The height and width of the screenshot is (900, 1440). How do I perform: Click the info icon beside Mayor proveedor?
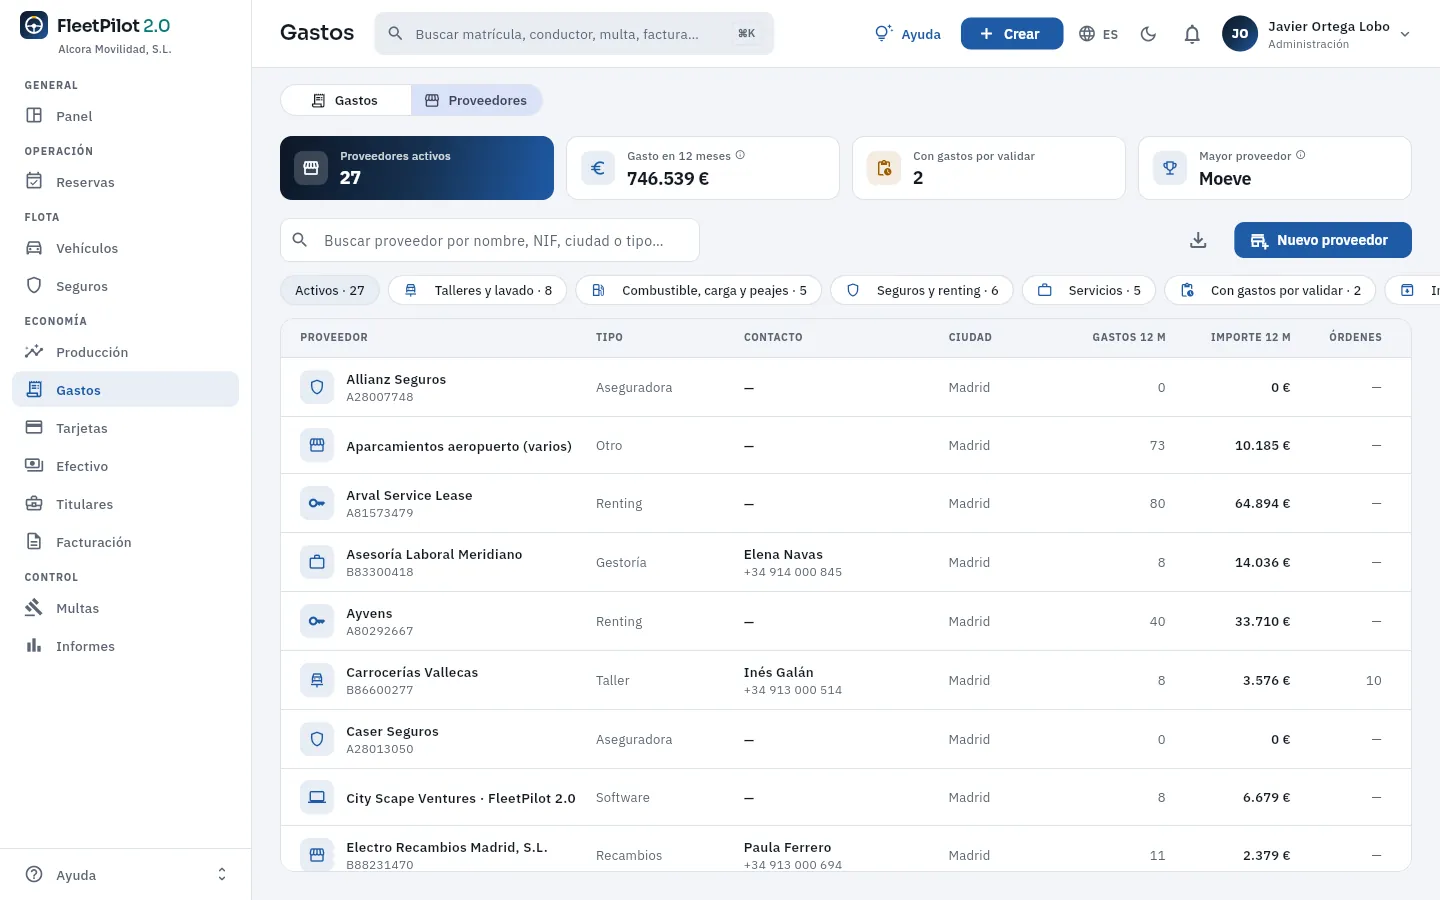1301,155
